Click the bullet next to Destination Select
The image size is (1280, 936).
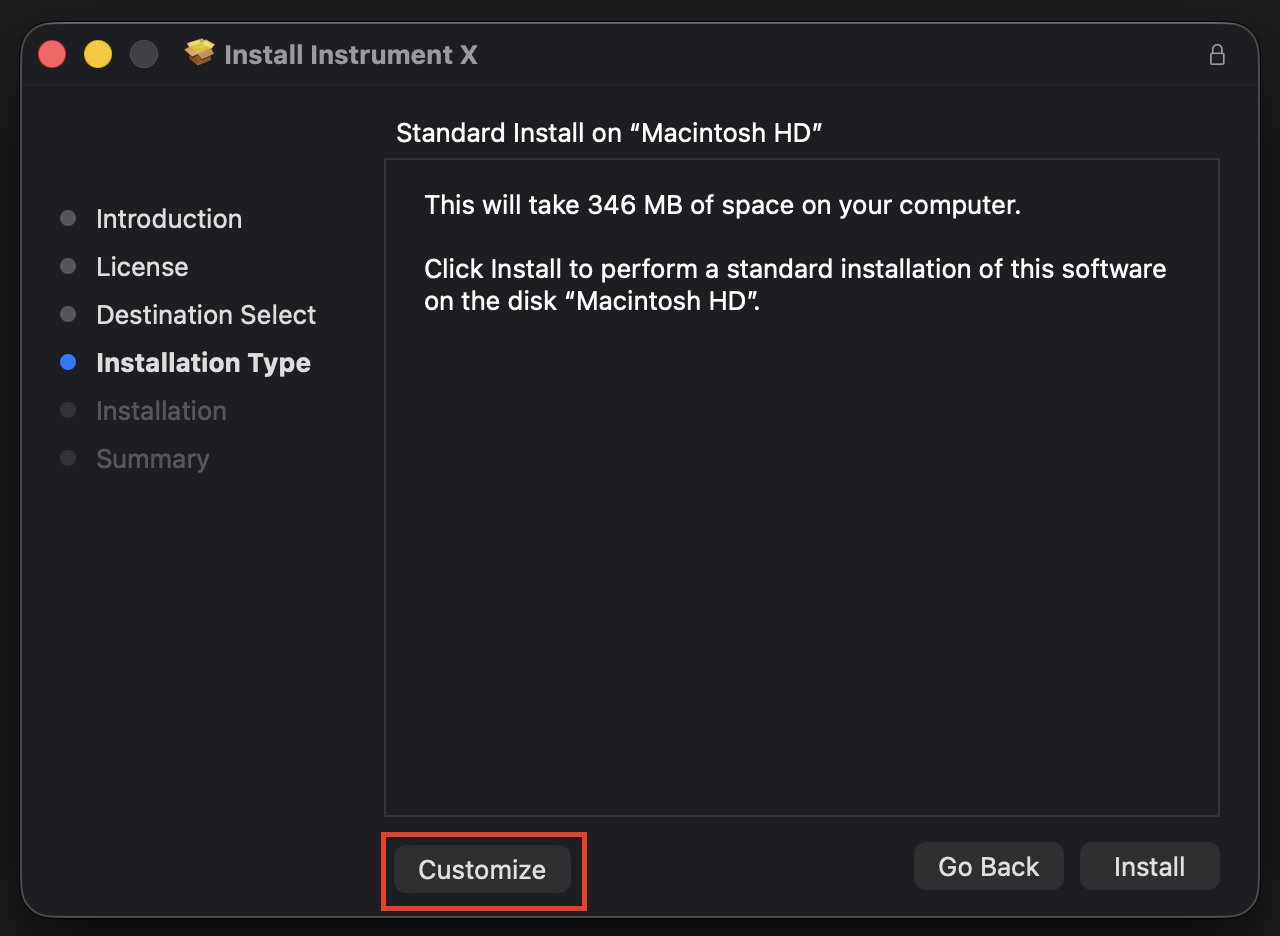point(68,314)
